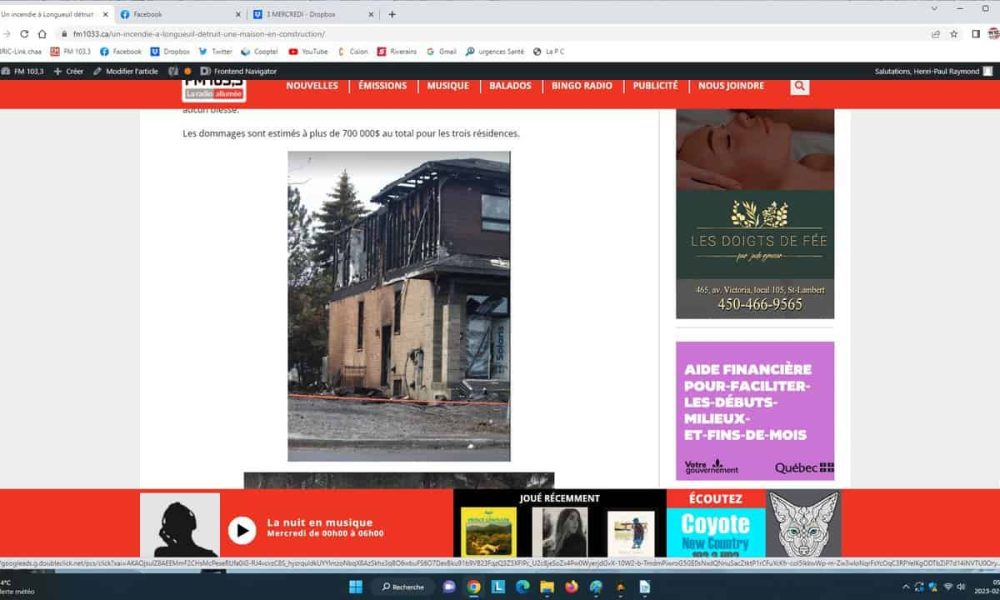
Task: Click Modifier l'article in admin bar
Action: tap(126, 71)
